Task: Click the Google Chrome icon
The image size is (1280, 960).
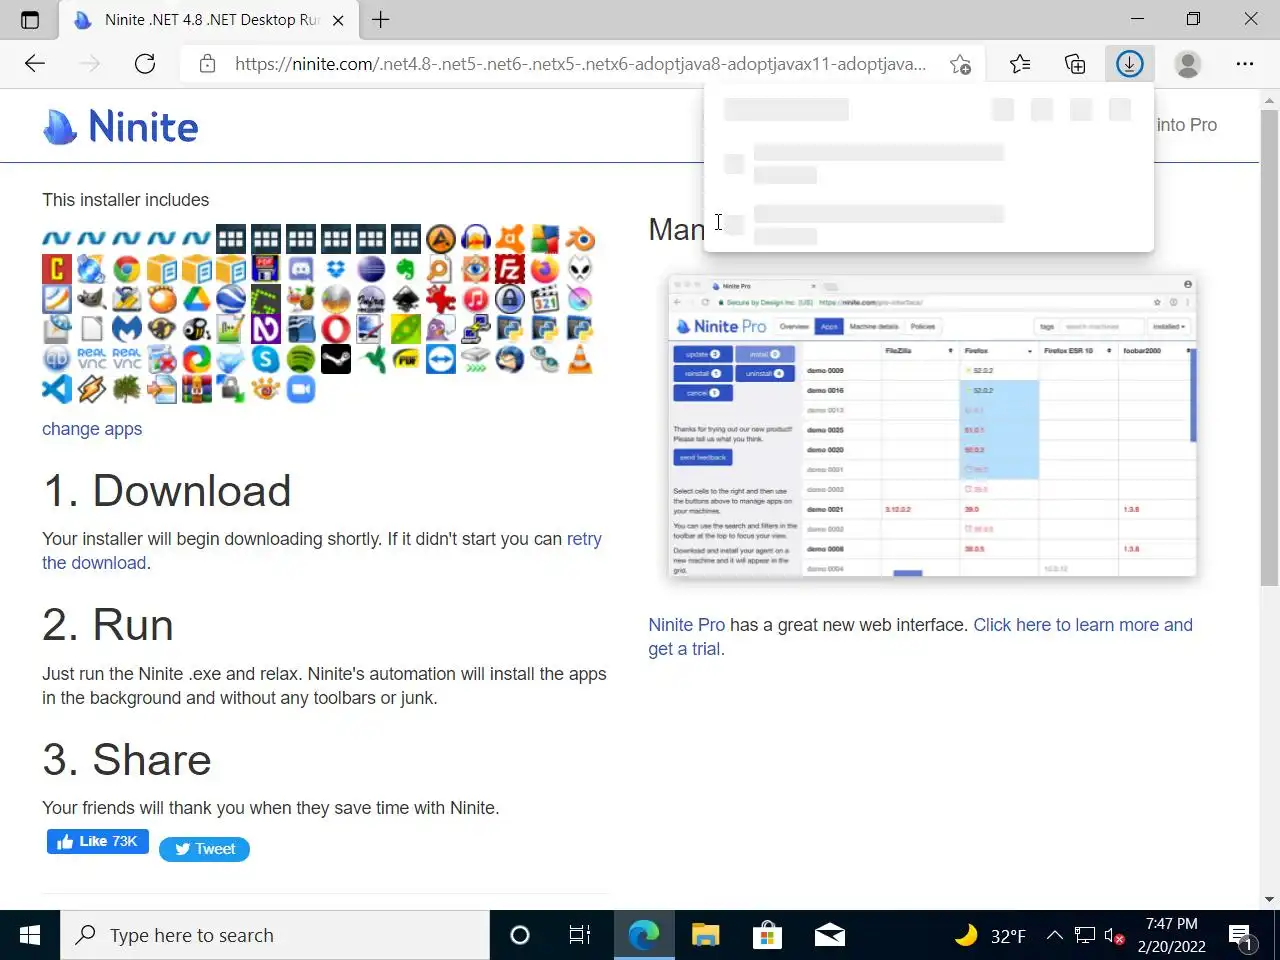Action: [x=127, y=268]
